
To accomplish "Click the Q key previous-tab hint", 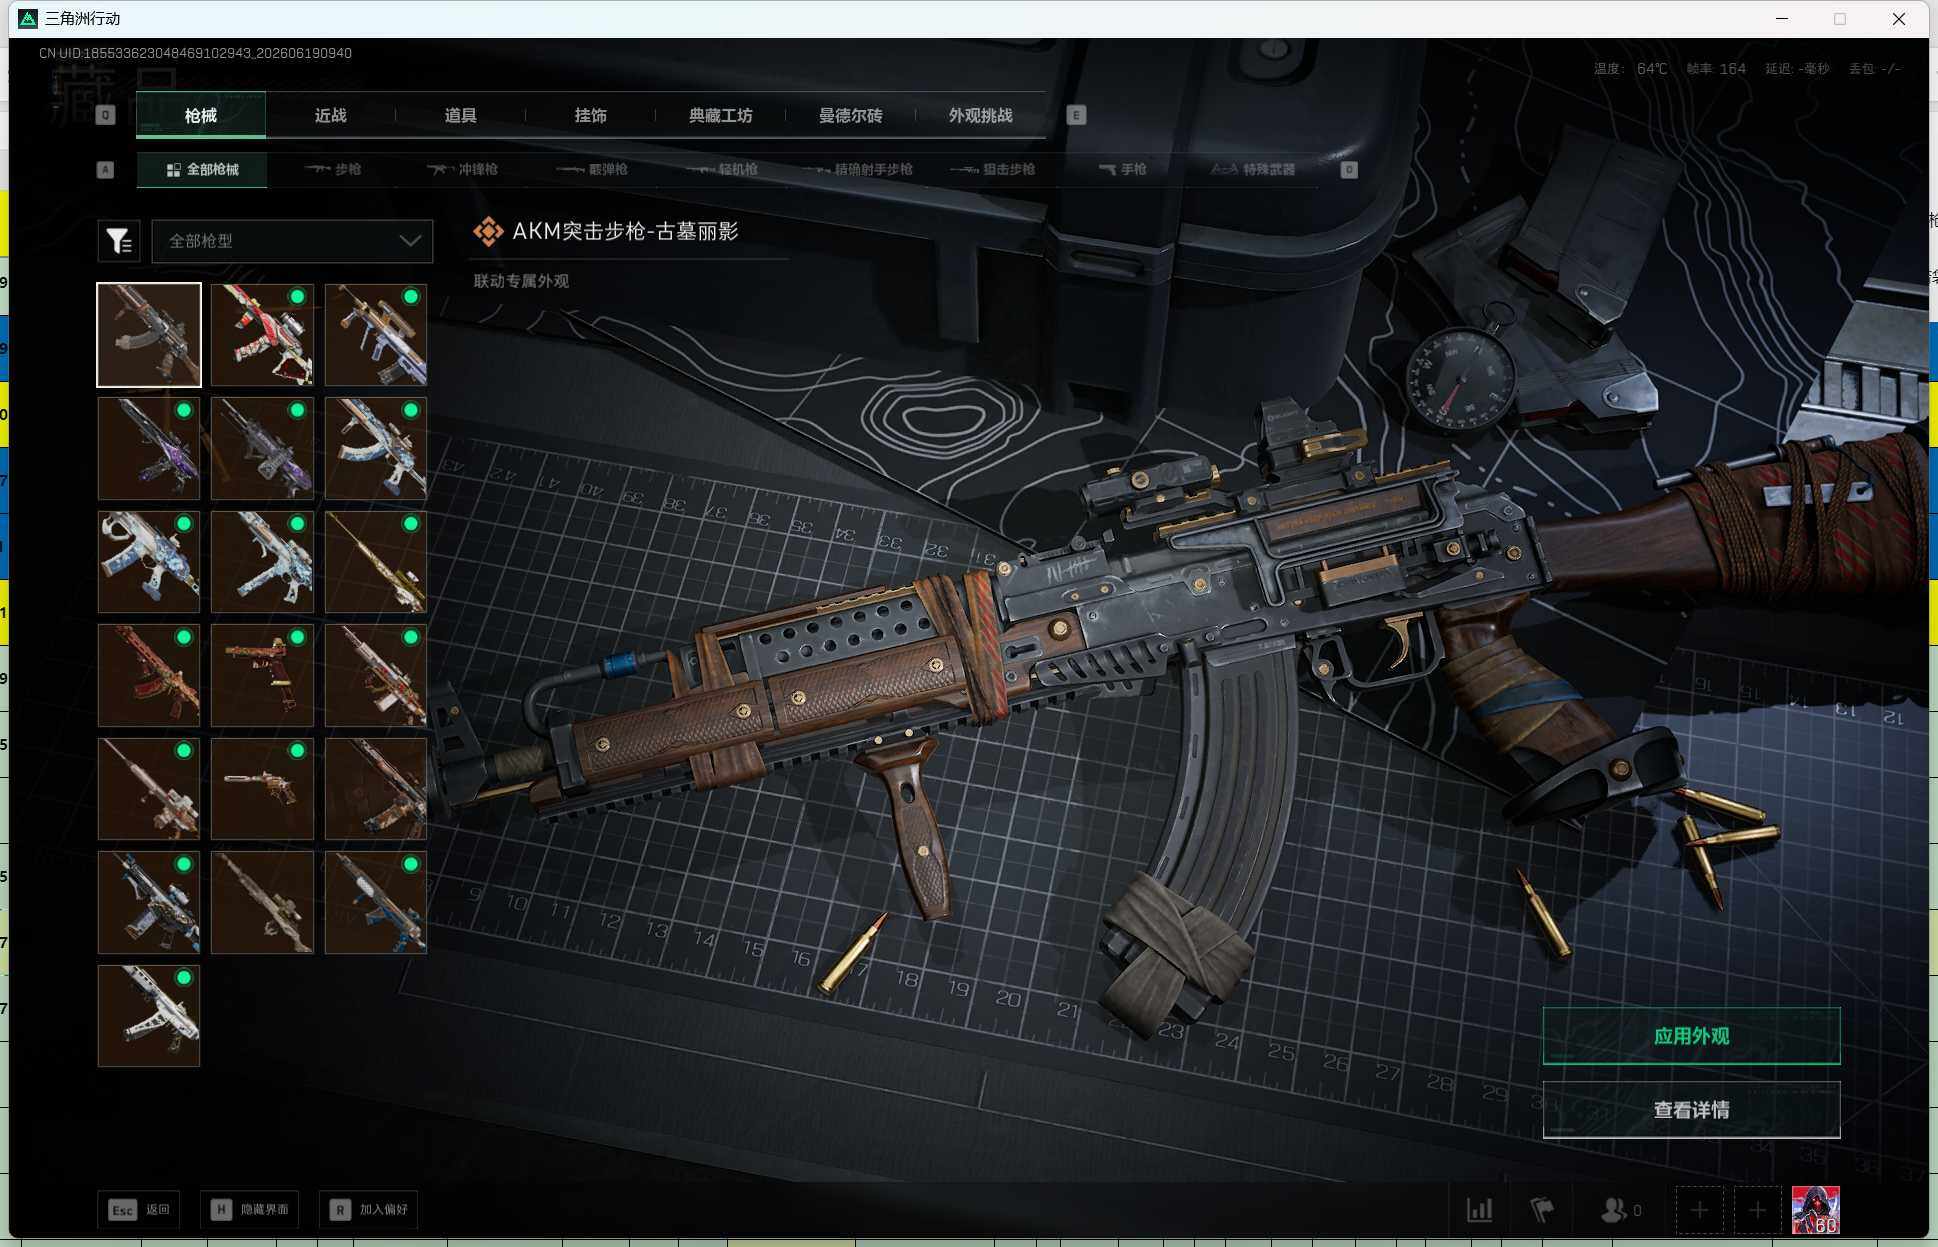I will pyautogui.click(x=105, y=115).
